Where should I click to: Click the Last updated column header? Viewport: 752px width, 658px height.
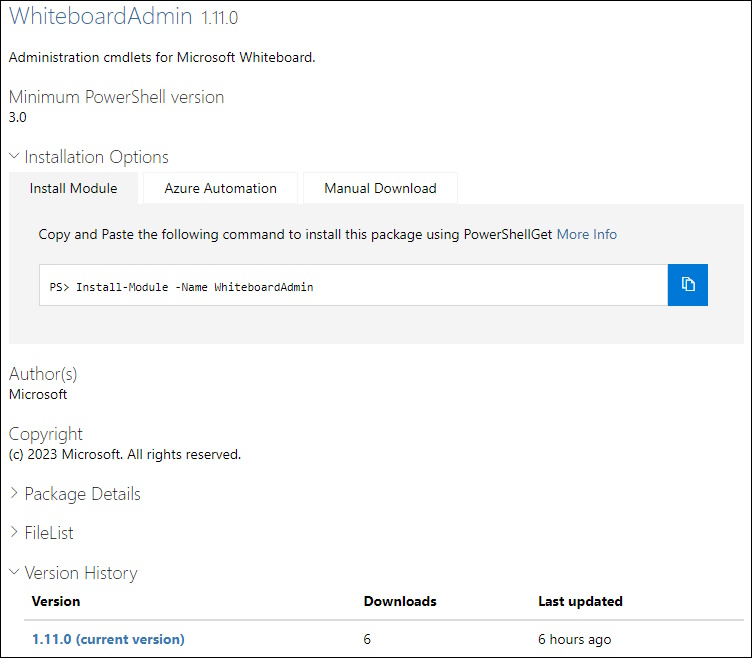(x=580, y=601)
